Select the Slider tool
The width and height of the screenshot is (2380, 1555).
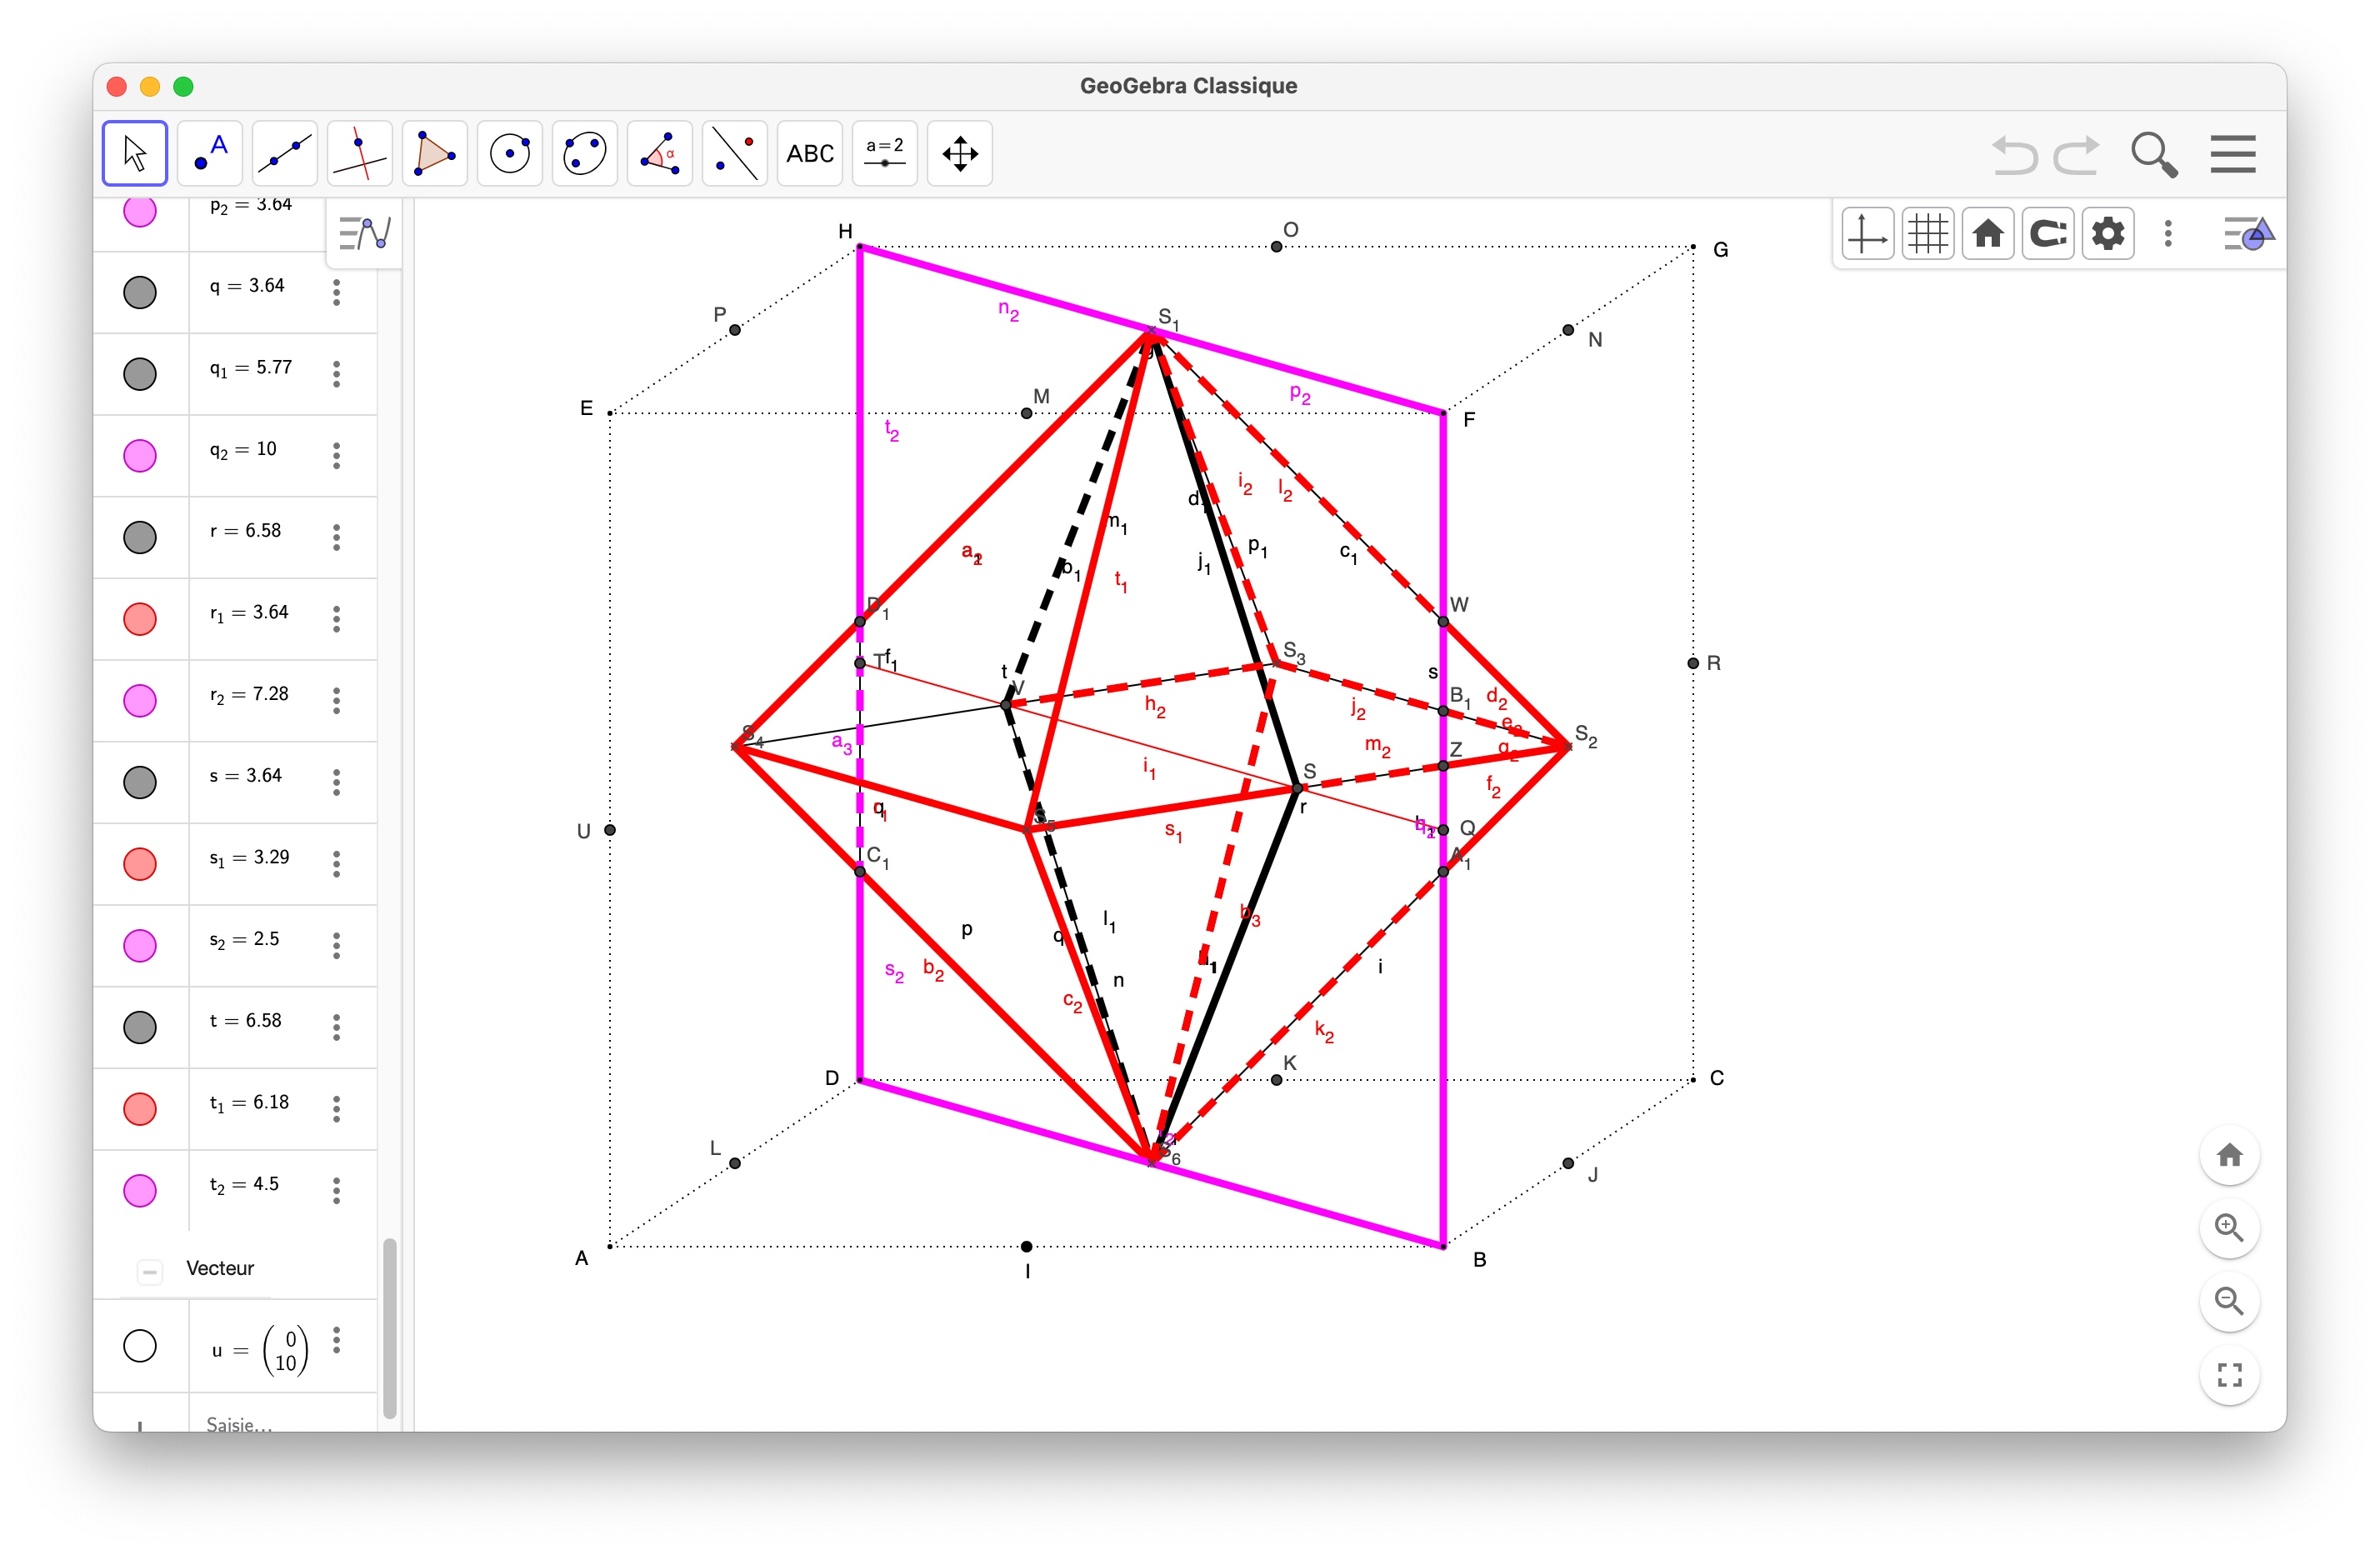point(885,153)
